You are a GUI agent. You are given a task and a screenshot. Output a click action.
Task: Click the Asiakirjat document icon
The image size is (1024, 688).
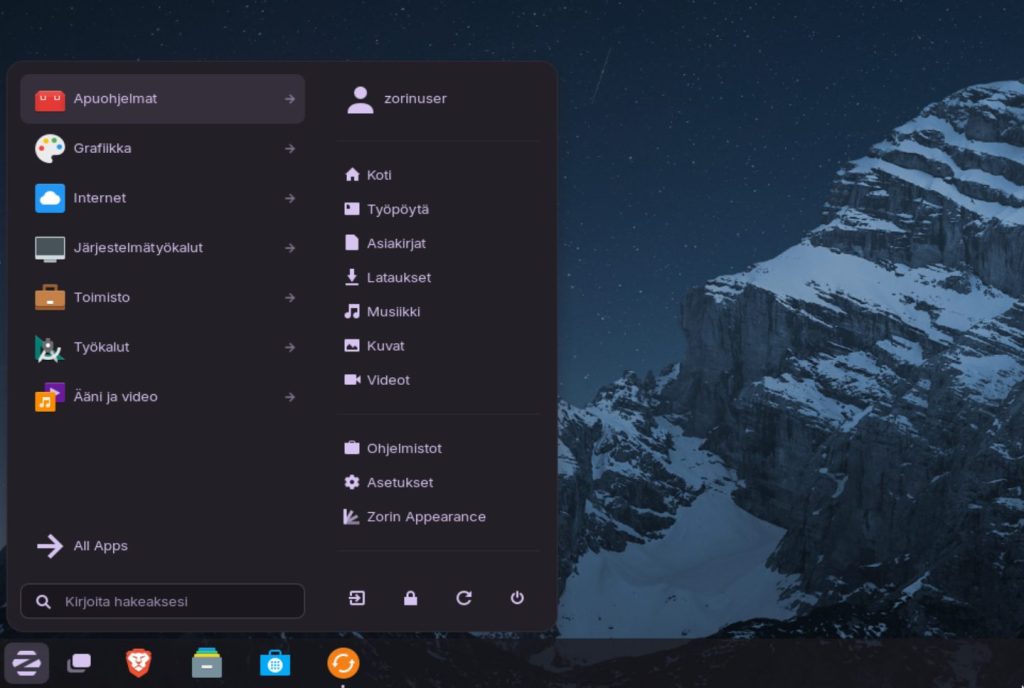coord(351,243)
